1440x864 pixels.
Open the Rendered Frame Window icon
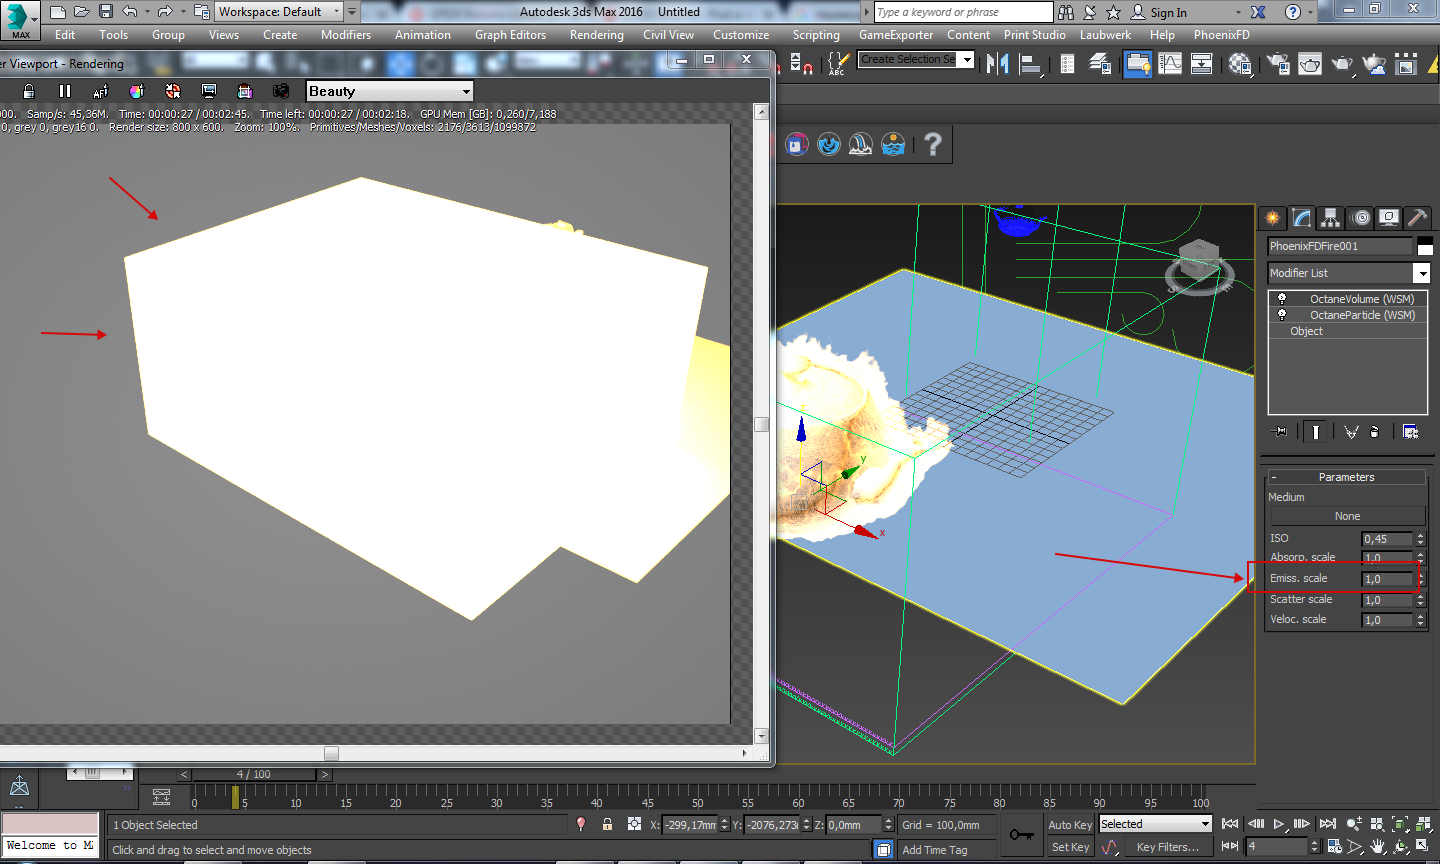pyautogui.click(x=1309, y=64)
